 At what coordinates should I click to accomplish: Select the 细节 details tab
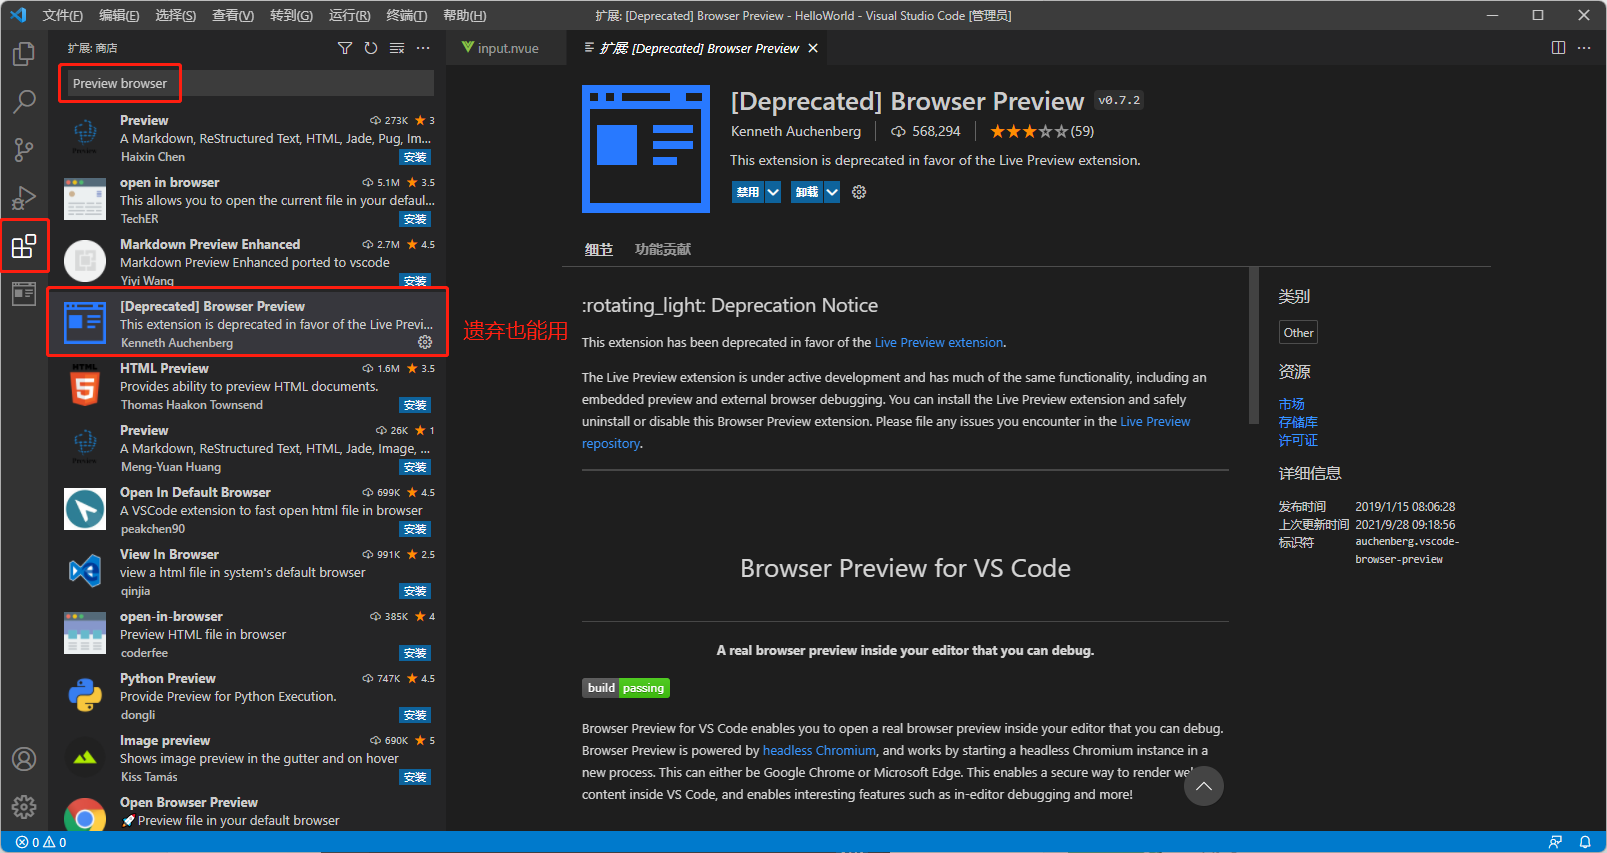(x=598, y=249)
